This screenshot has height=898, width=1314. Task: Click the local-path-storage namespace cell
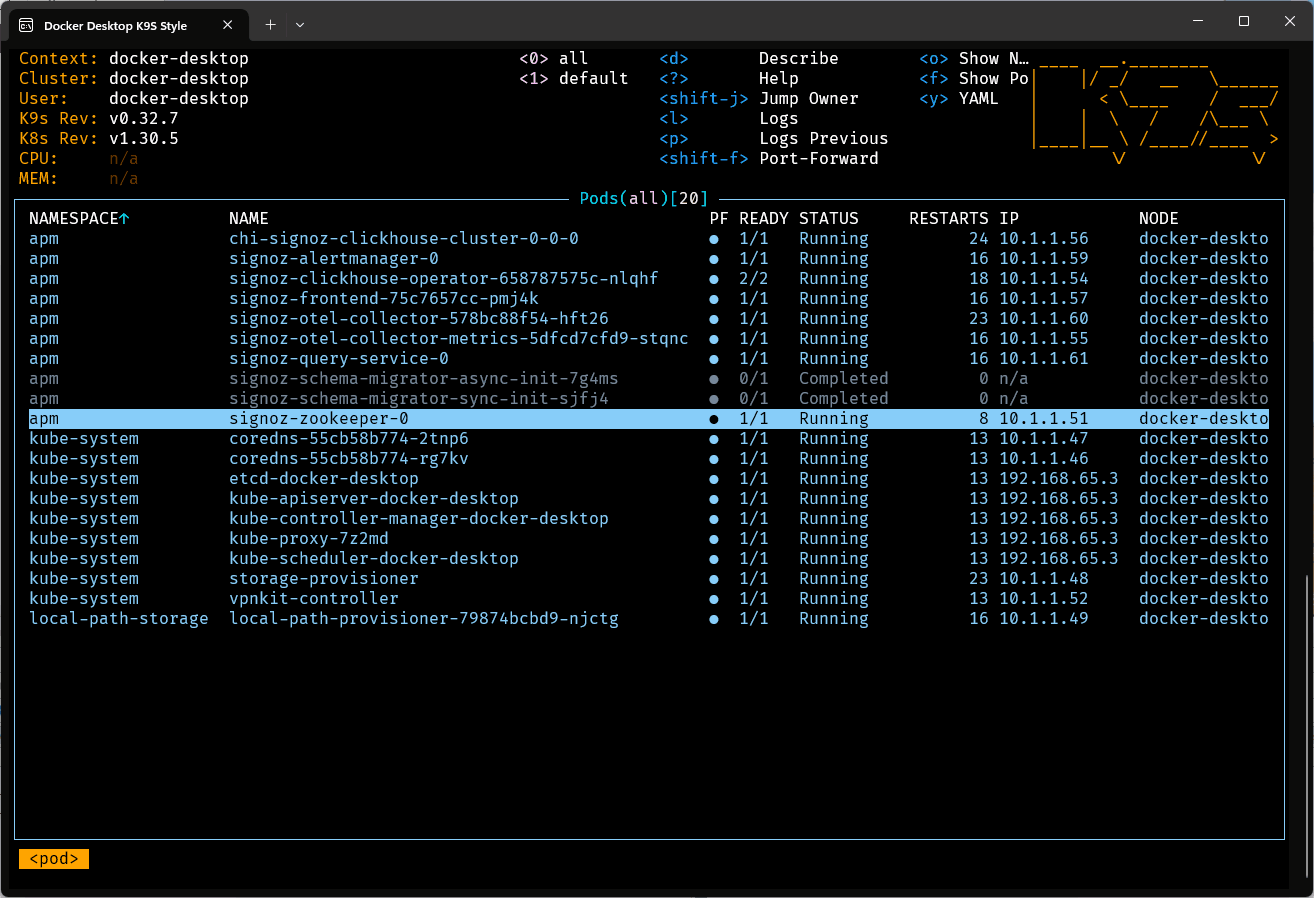119,618
